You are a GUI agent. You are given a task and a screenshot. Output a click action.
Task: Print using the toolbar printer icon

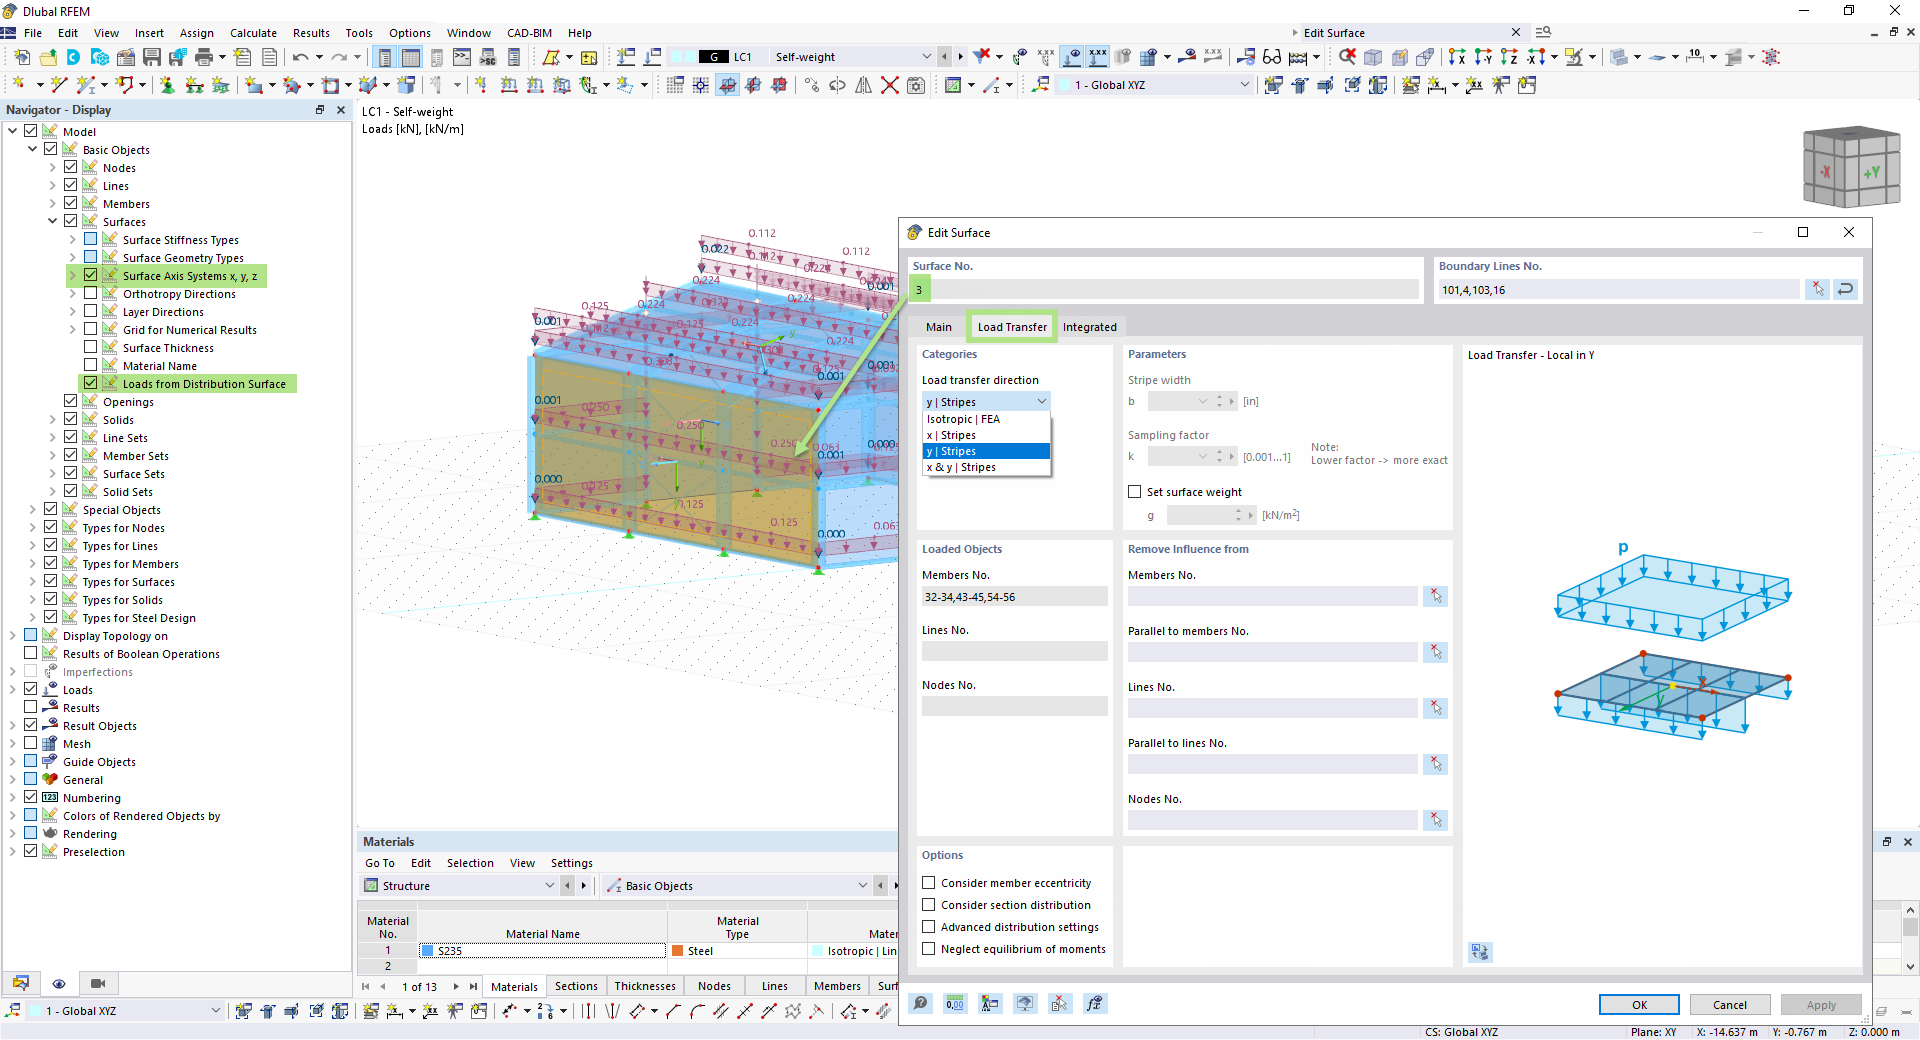tap(204, 57)
